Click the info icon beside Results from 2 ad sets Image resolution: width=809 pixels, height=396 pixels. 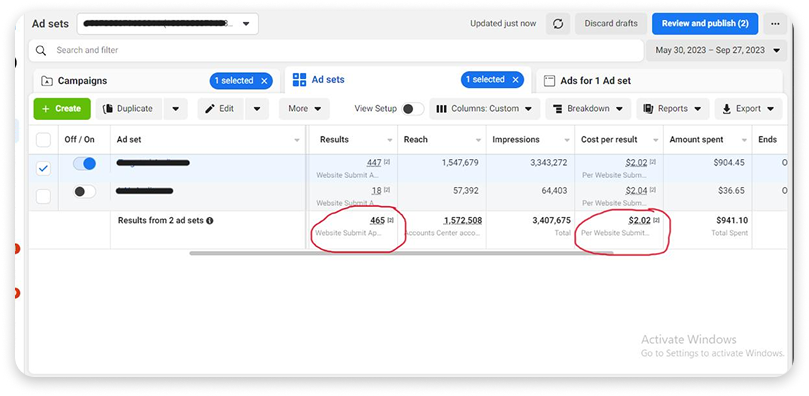[x=210, y=221]
